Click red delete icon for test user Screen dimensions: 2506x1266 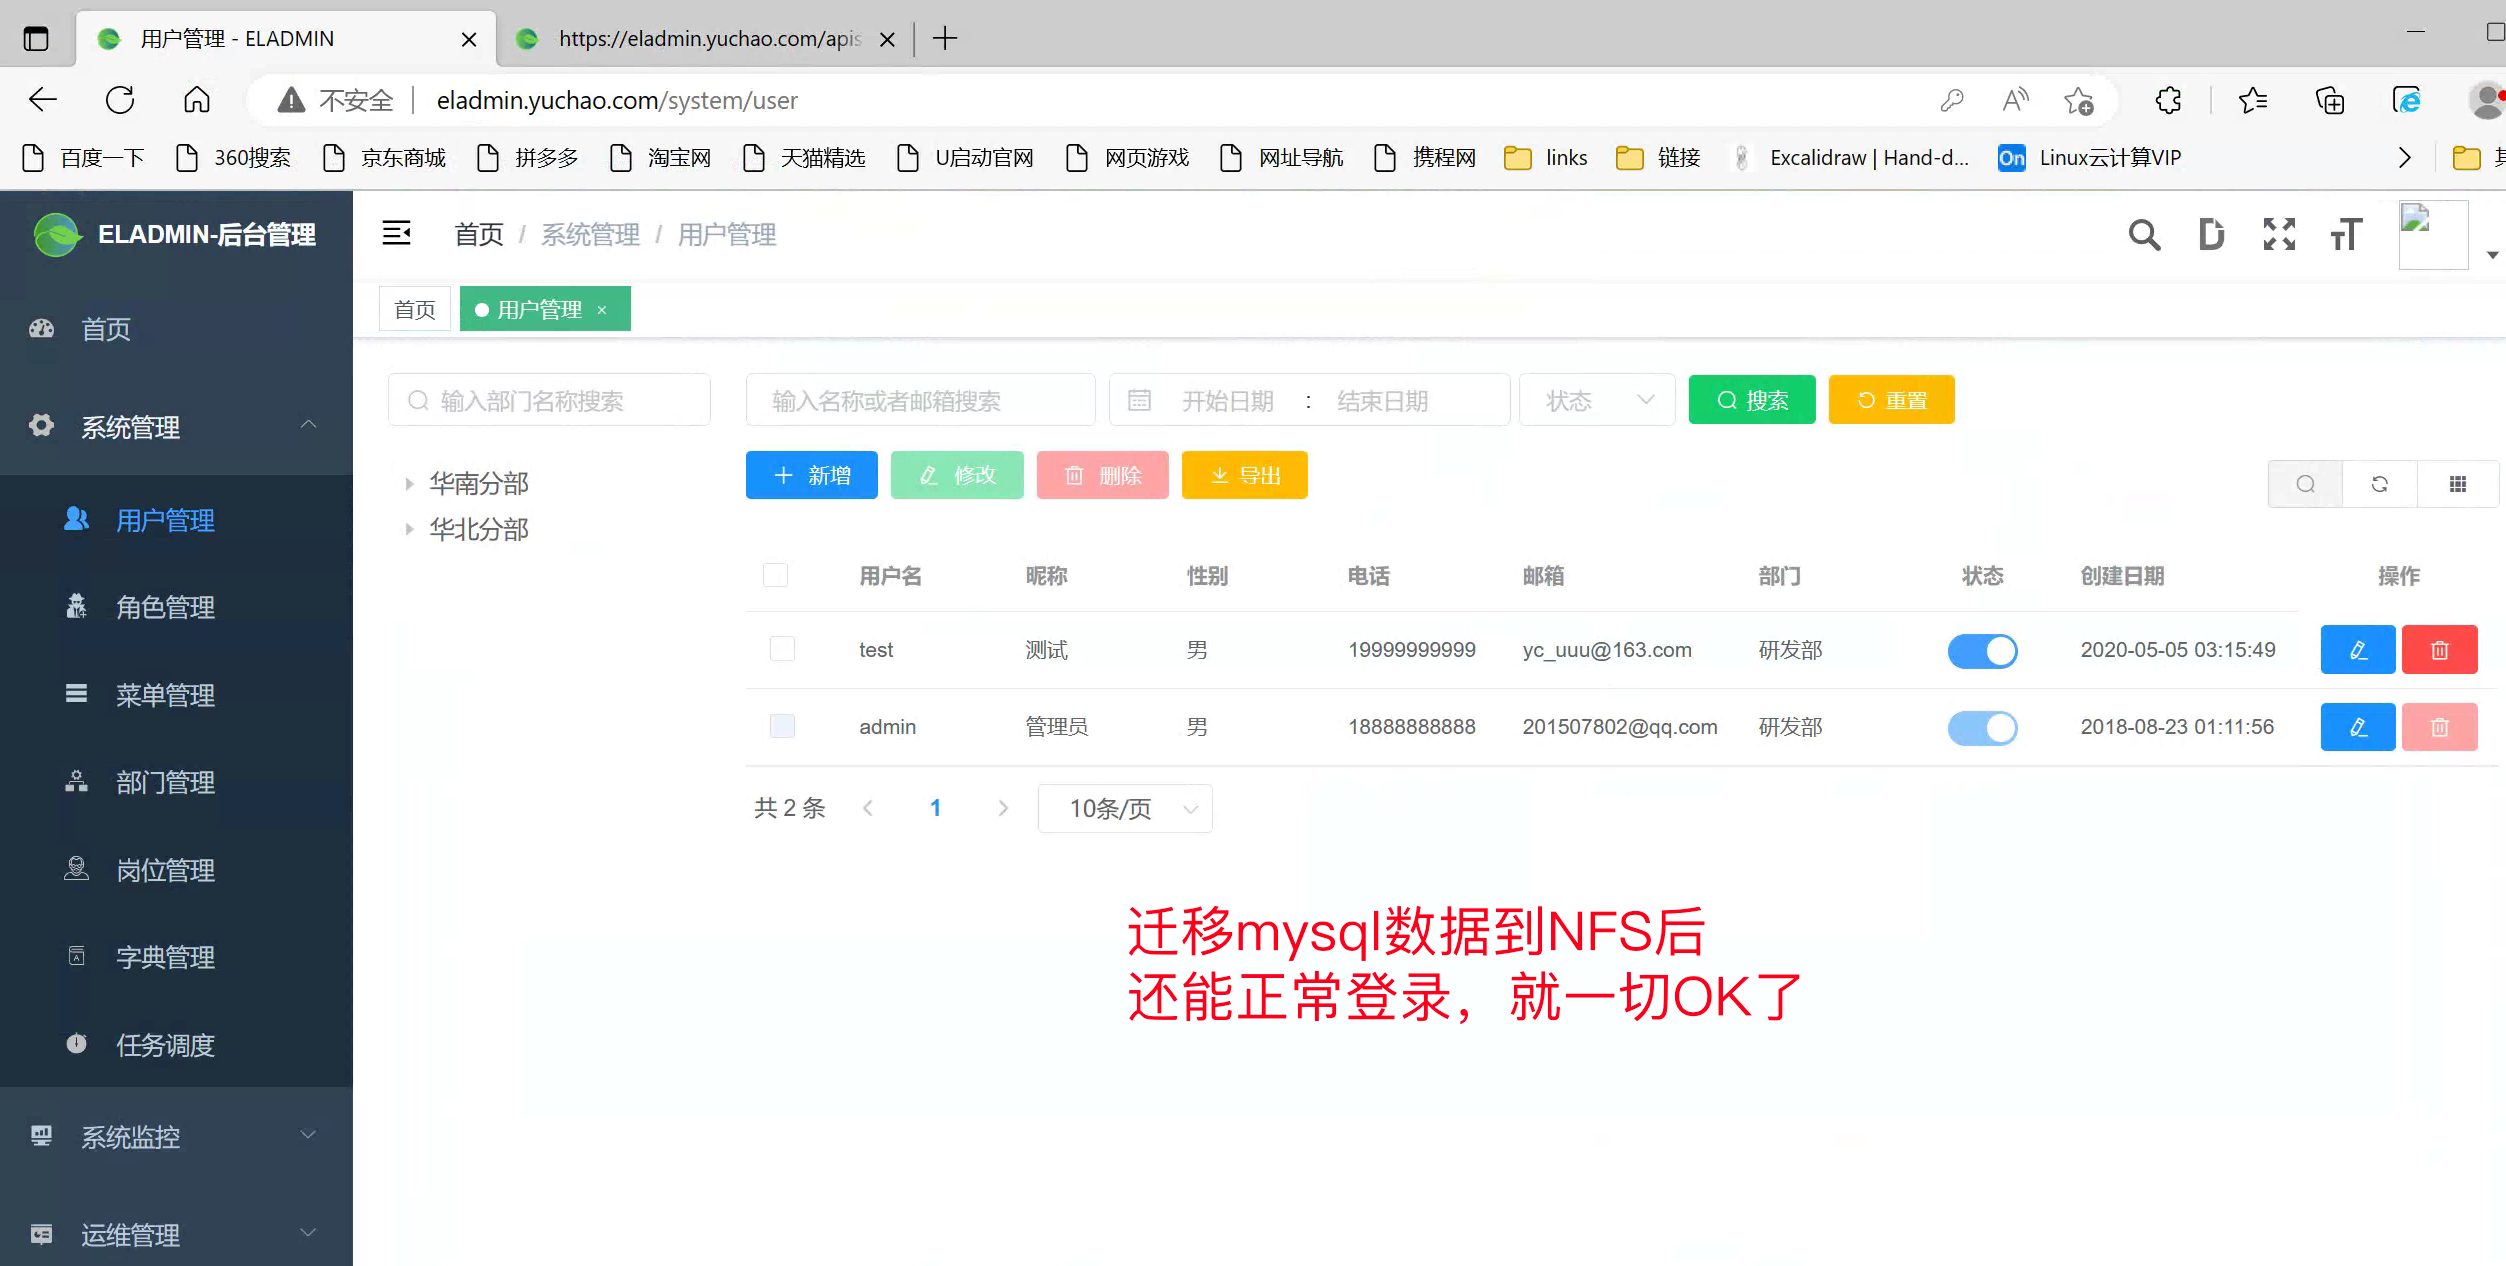click(x=2439, y=650)
